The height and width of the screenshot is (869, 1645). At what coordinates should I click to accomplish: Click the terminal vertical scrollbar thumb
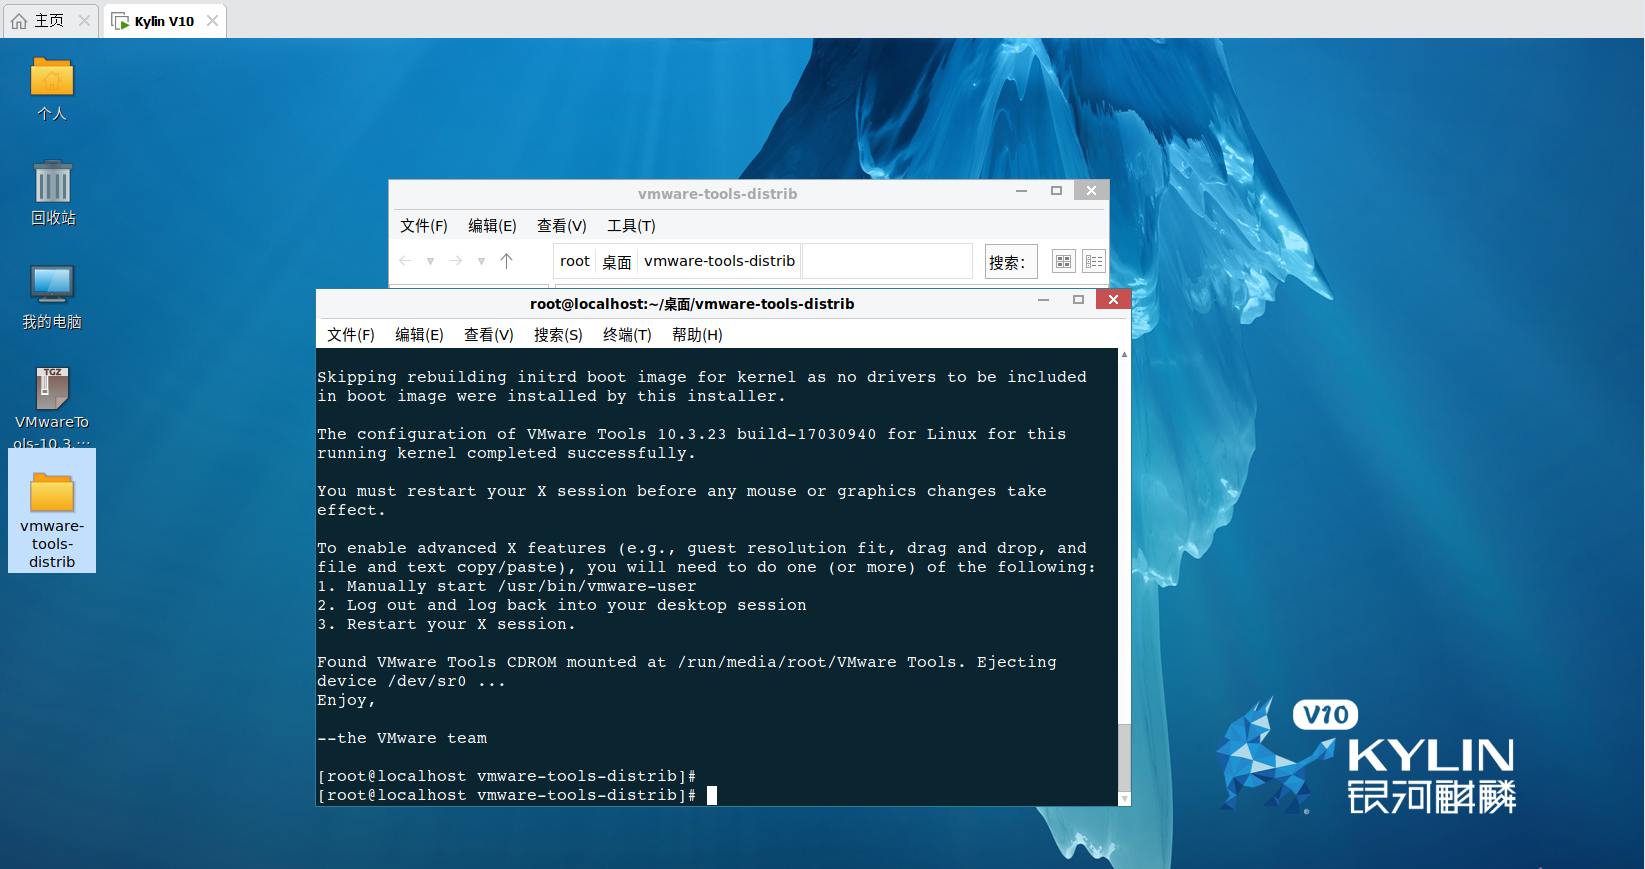[1124, 758]
